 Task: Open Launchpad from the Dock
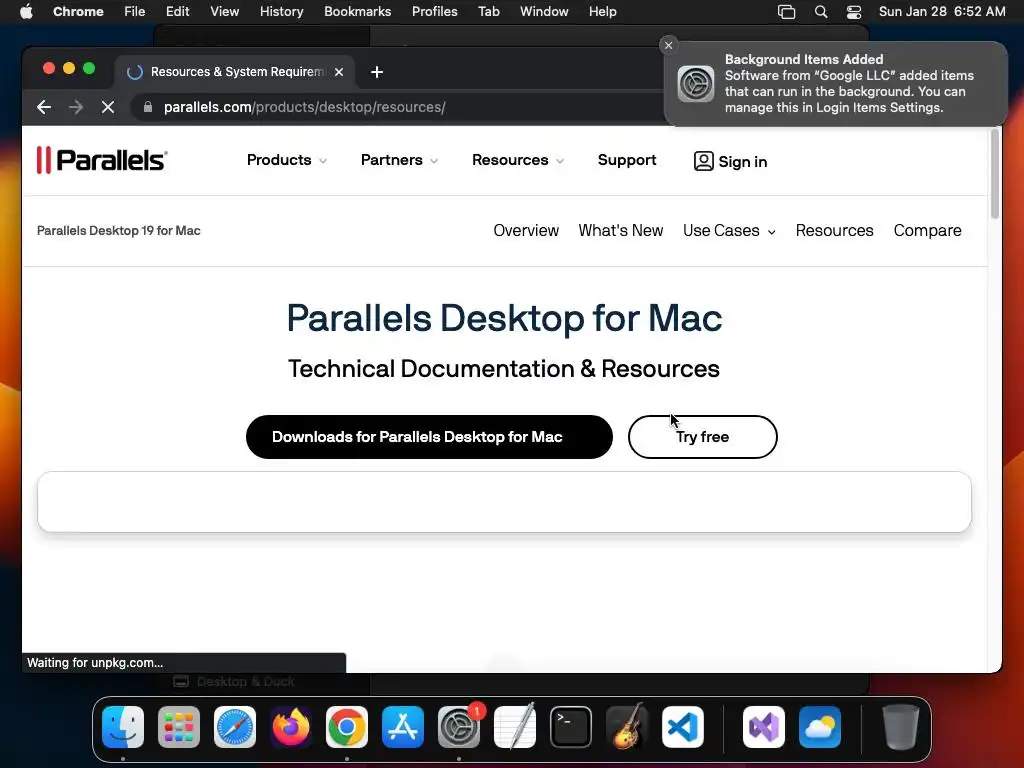pyautogui.click(x=179, y=727)
